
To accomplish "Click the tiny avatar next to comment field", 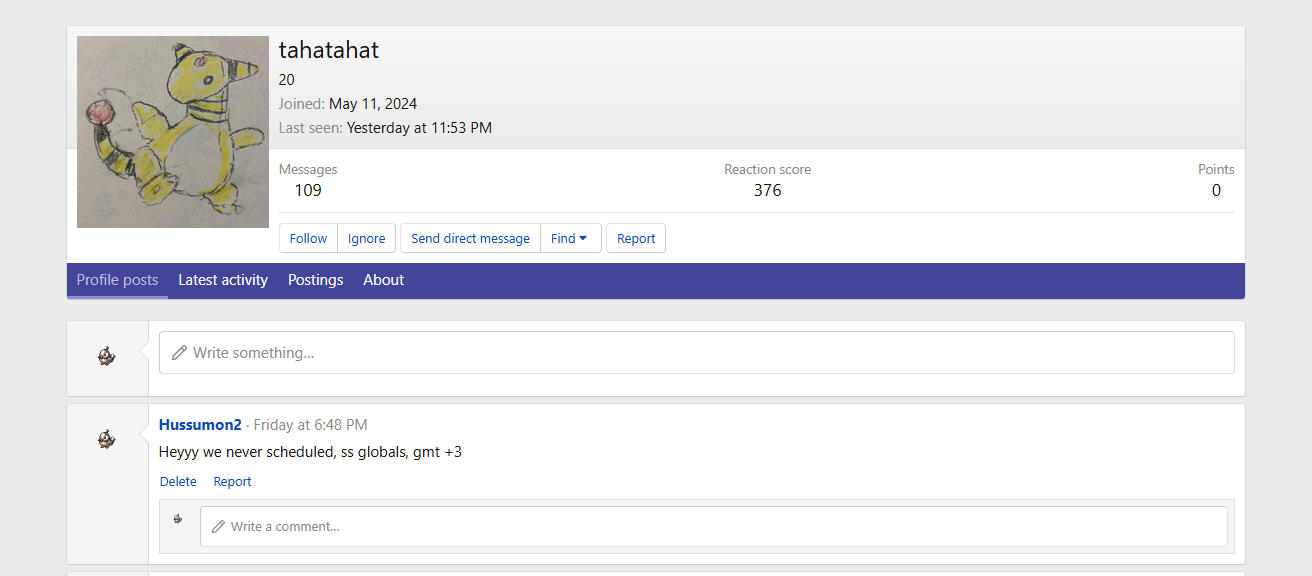I will pos(178,519).
